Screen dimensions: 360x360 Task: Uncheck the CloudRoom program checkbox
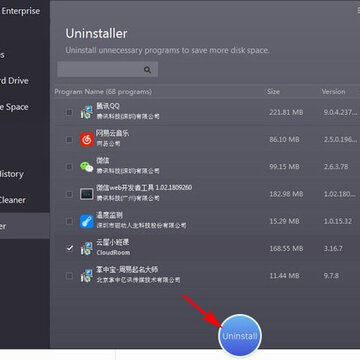click(69, 248)
